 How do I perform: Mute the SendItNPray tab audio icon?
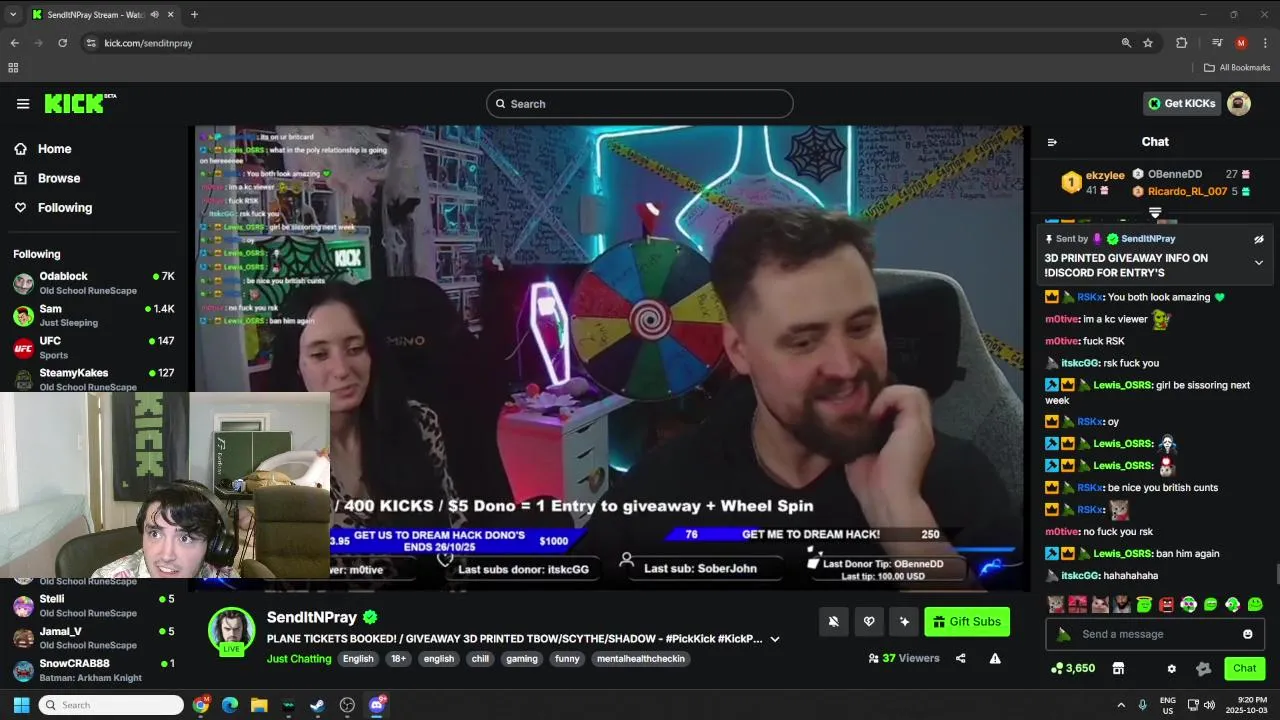click(153, 15)
